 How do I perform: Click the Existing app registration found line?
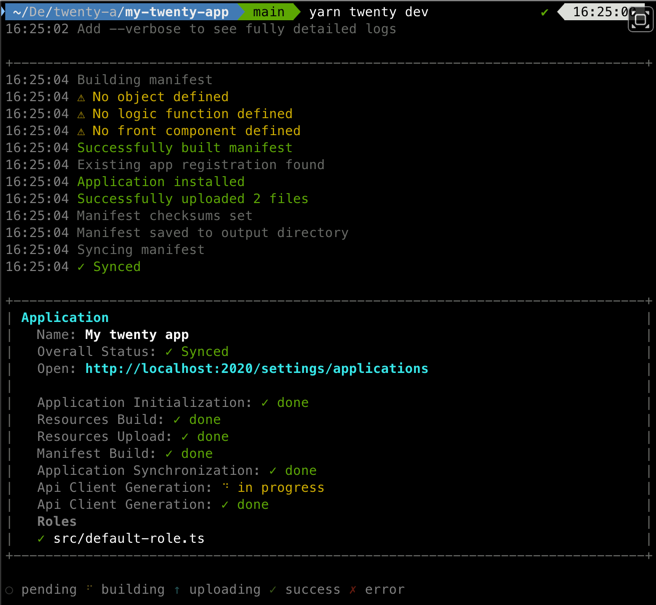201,165
